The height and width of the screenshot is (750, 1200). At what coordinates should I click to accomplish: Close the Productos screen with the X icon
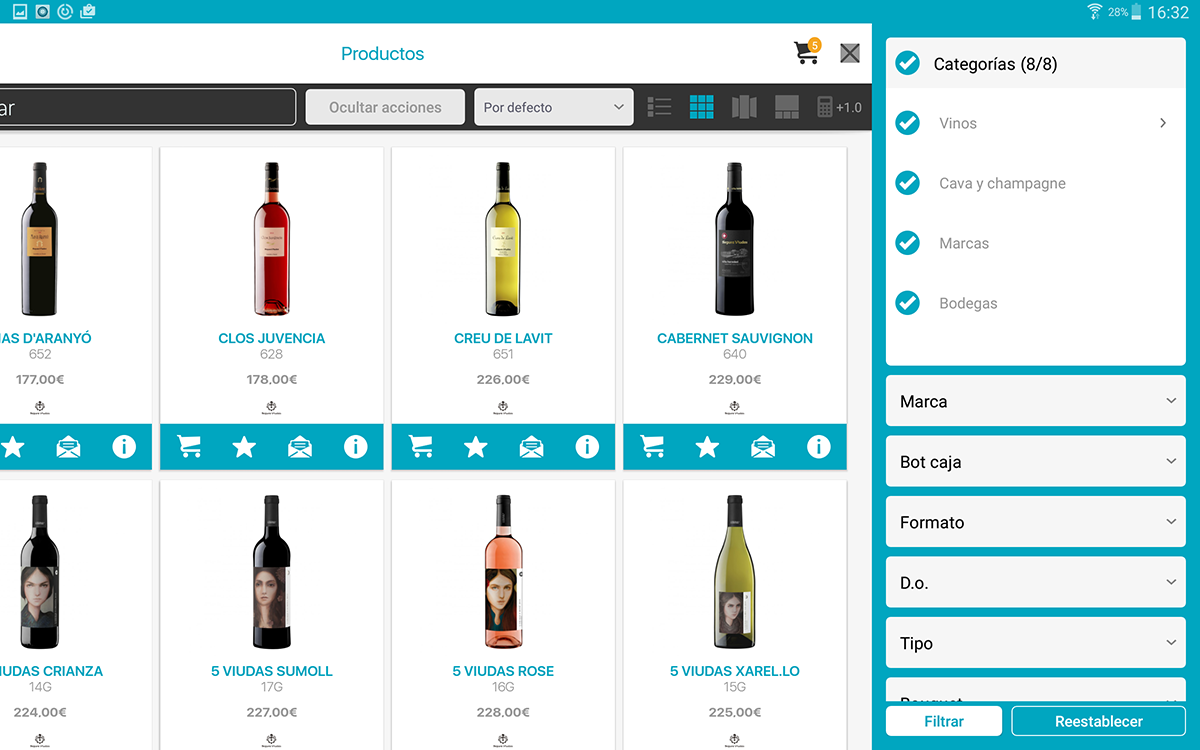(x=850, y=53)
